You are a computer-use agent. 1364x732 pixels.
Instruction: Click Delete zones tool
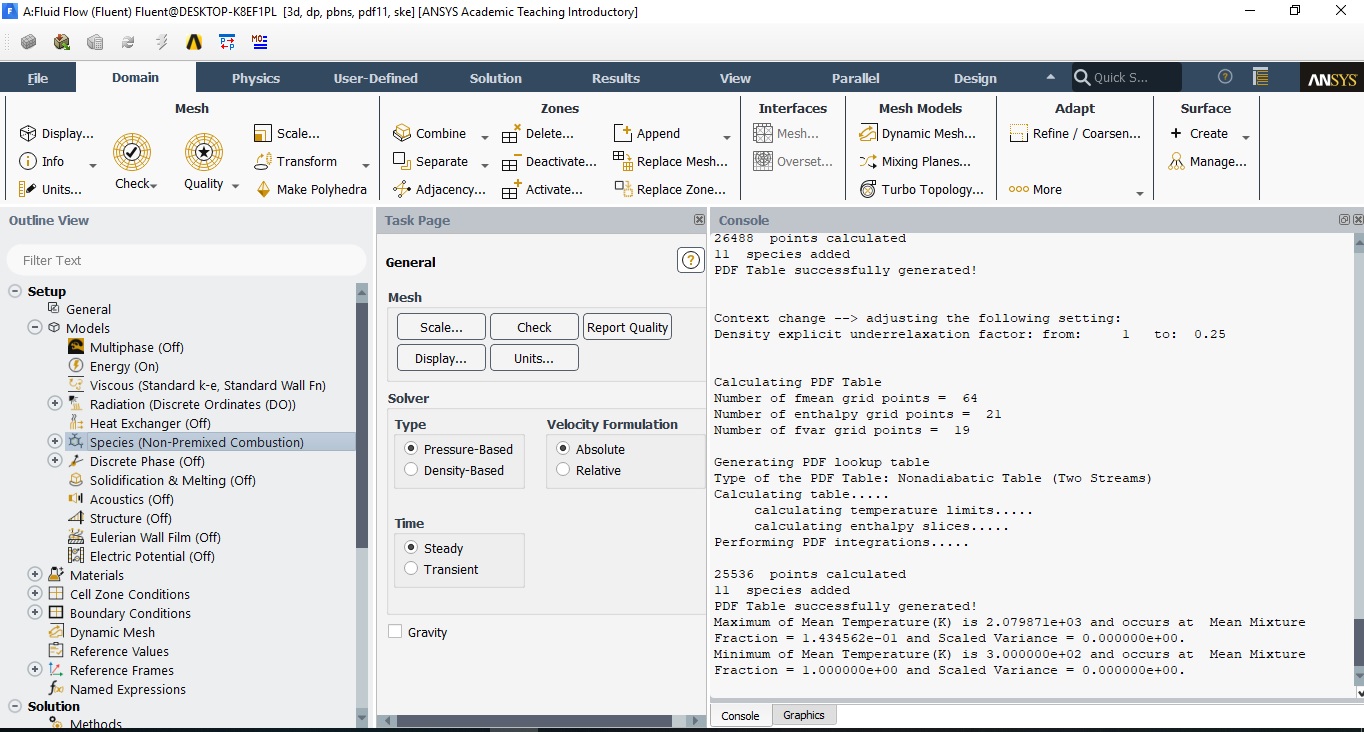(x=538, y=133)
